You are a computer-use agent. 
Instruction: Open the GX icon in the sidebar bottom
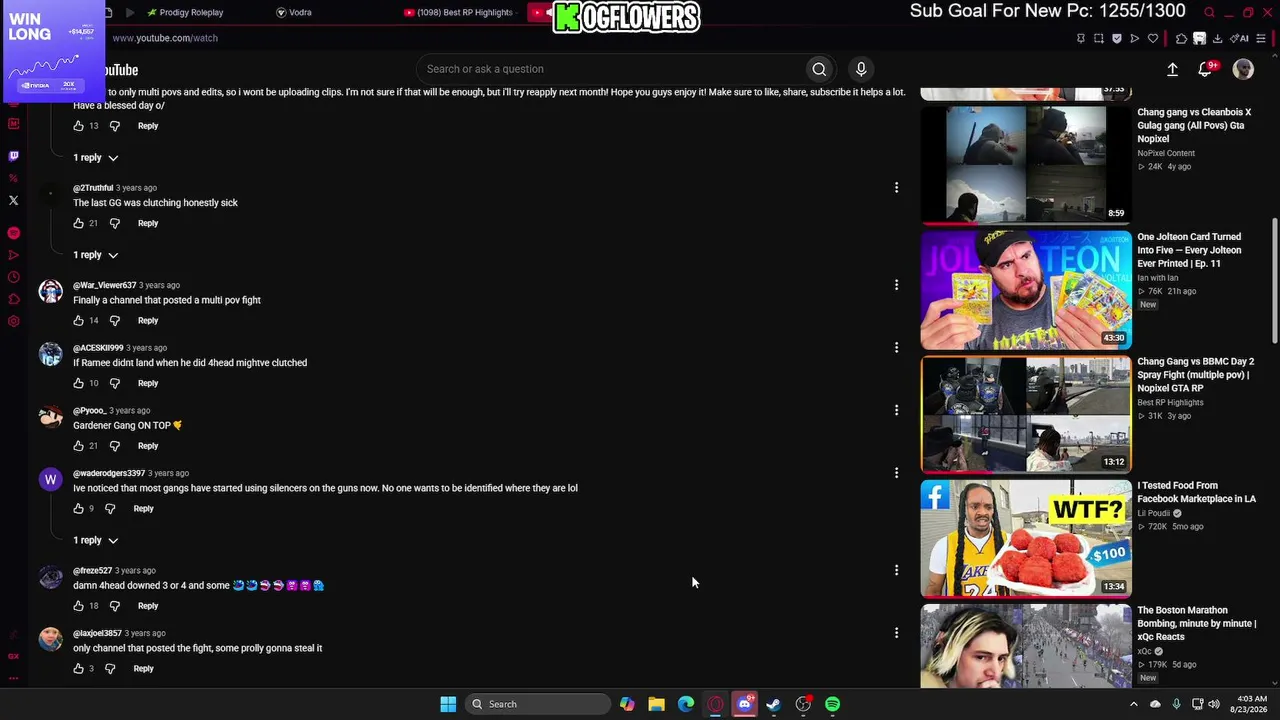(x=13, y=656)
